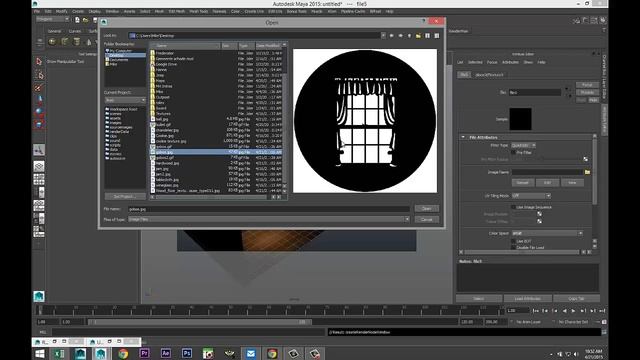This screenshot has width=640, height=360.
Task: Open Premiere Pro from the taskbar
Action: tap(144, 353)
